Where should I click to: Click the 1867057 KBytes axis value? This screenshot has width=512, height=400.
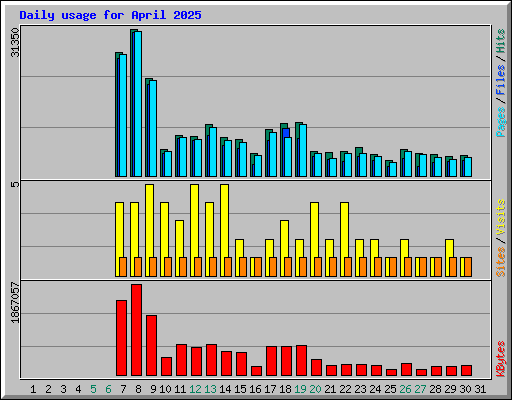pyautogui.click(x=15, y=303)
